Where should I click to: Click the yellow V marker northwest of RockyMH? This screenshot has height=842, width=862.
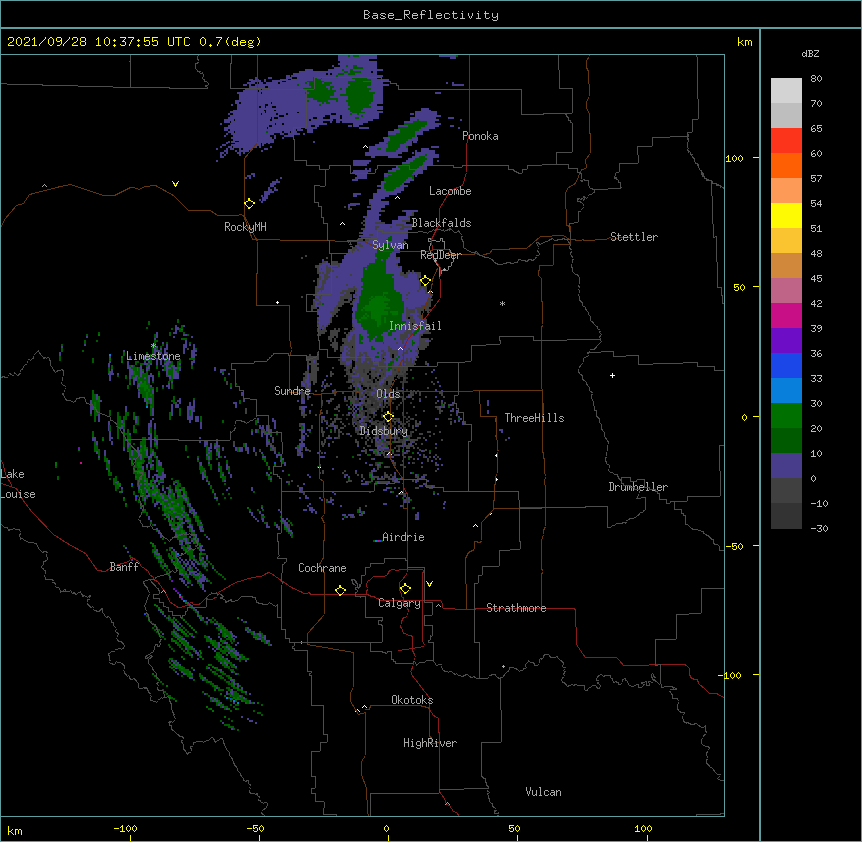pos(175,184)
